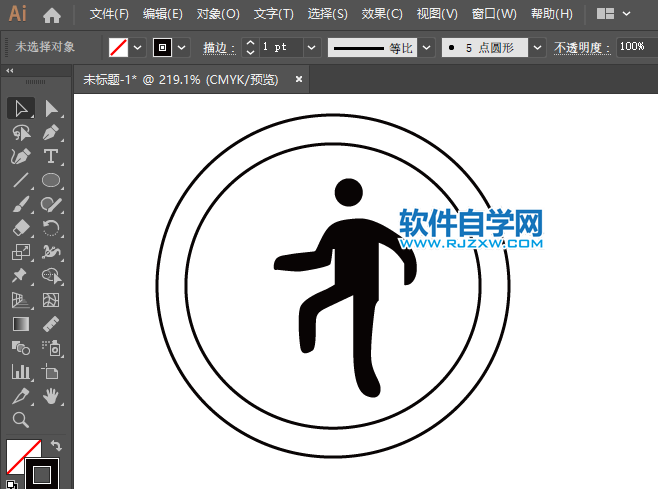Switch to the 未标题-1* document tab
This screenshot has height=489, width=658.
[181, 79]
